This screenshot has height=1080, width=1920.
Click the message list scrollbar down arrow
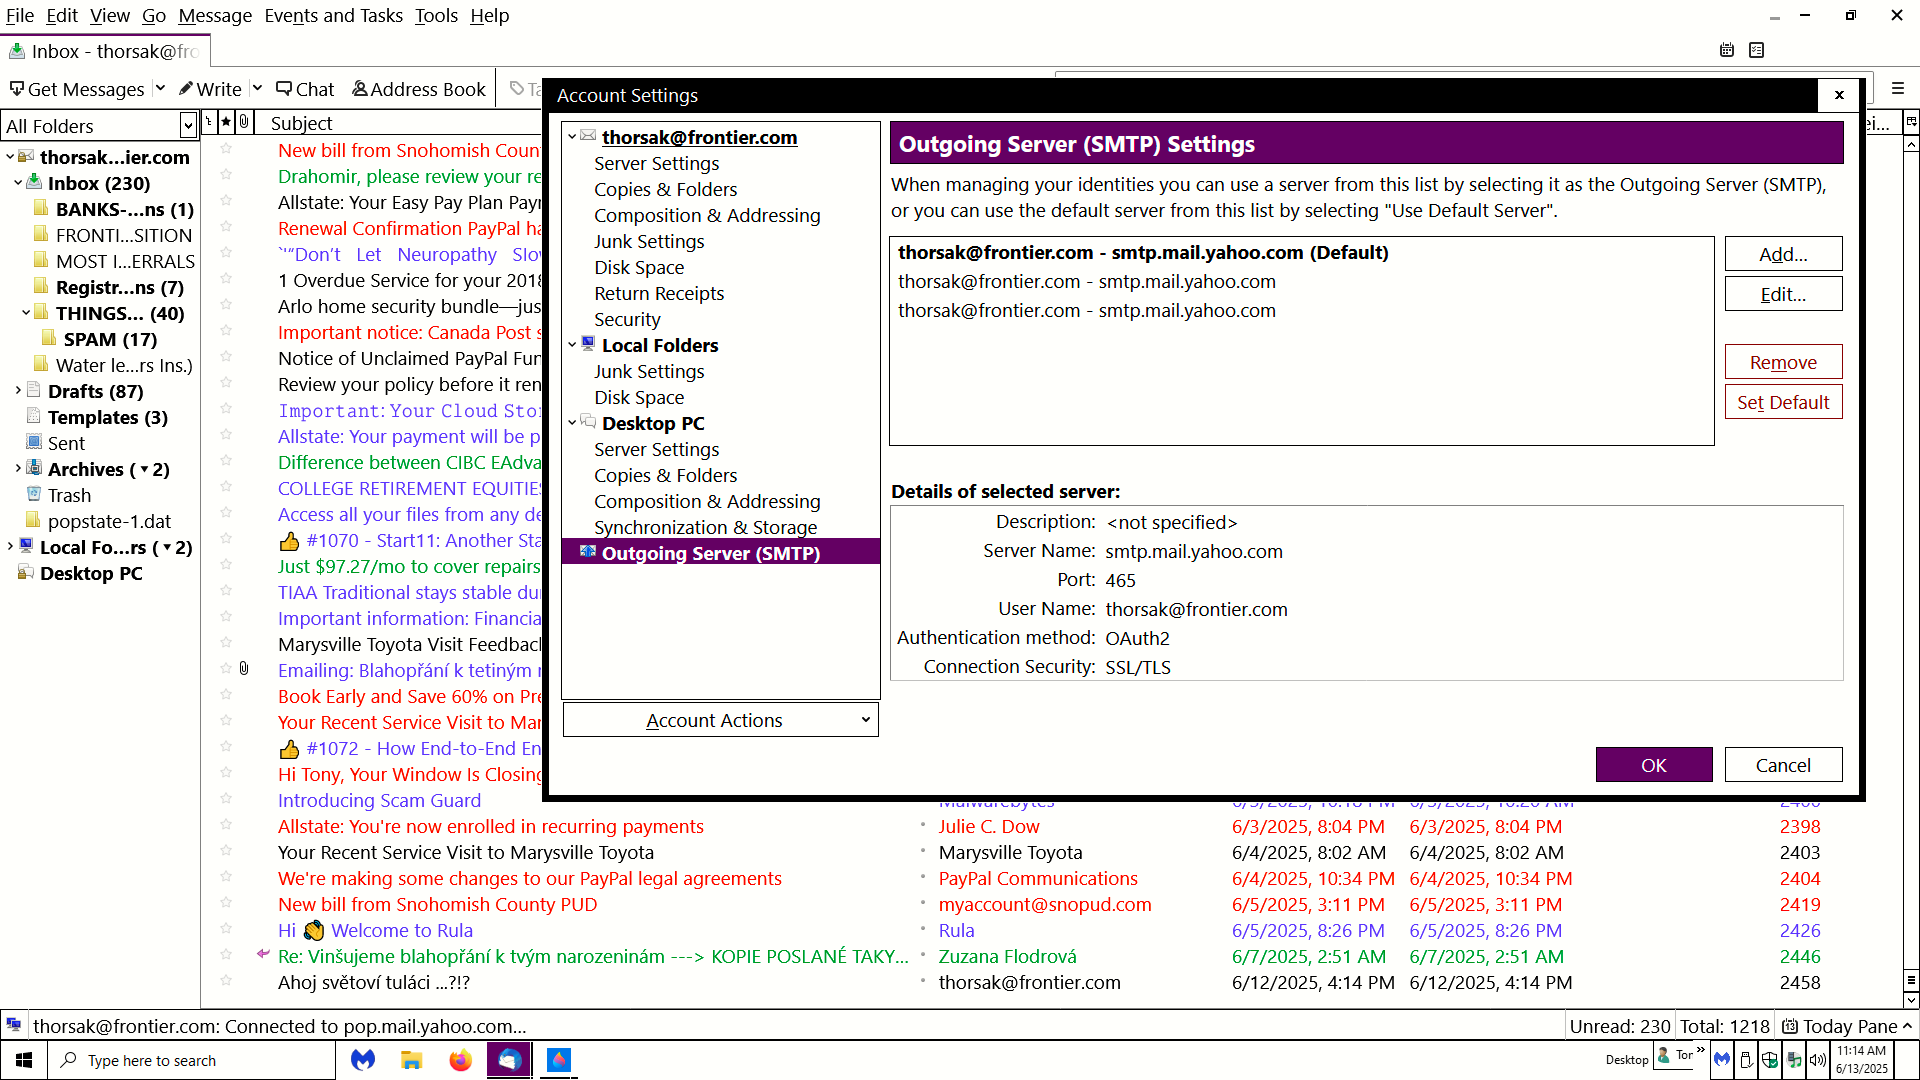pos(1911,999)
